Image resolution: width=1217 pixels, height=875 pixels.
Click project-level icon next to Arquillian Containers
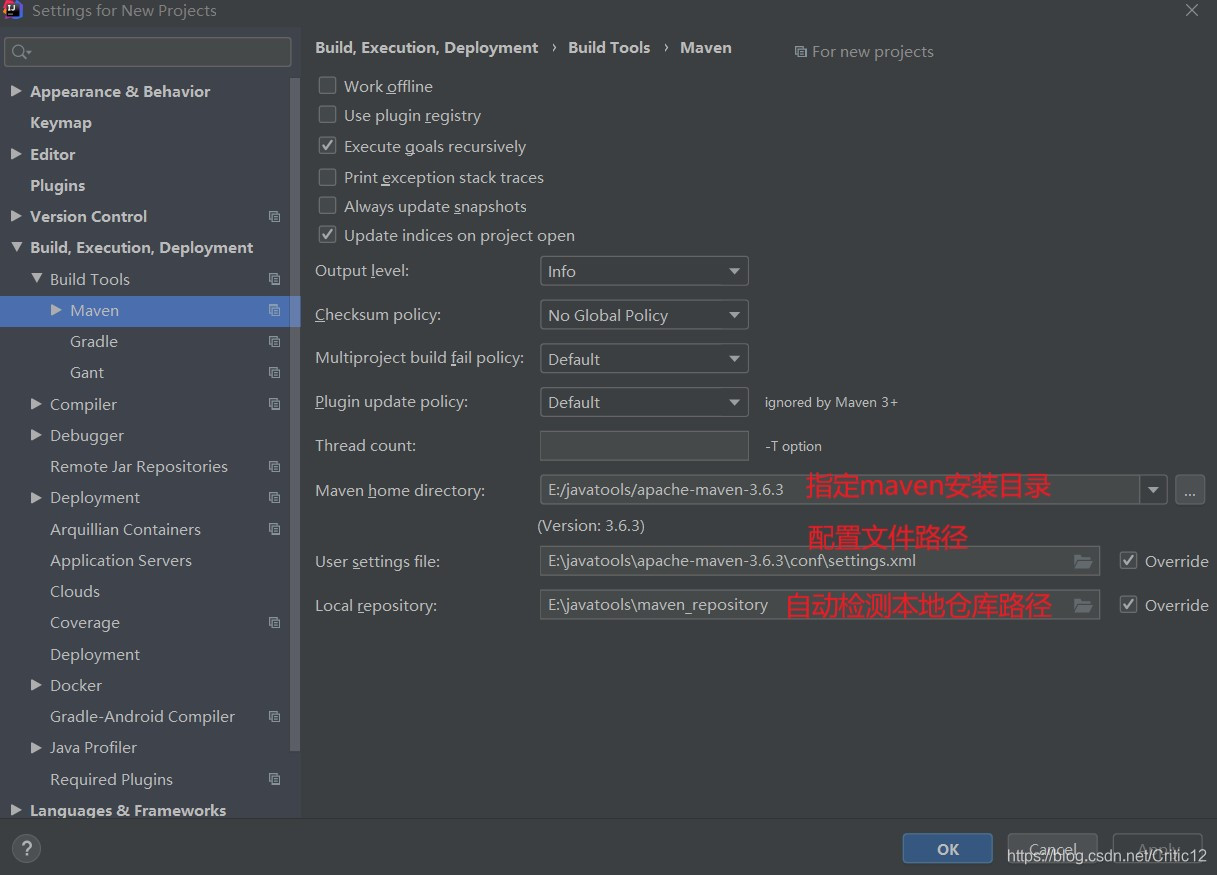274,530
